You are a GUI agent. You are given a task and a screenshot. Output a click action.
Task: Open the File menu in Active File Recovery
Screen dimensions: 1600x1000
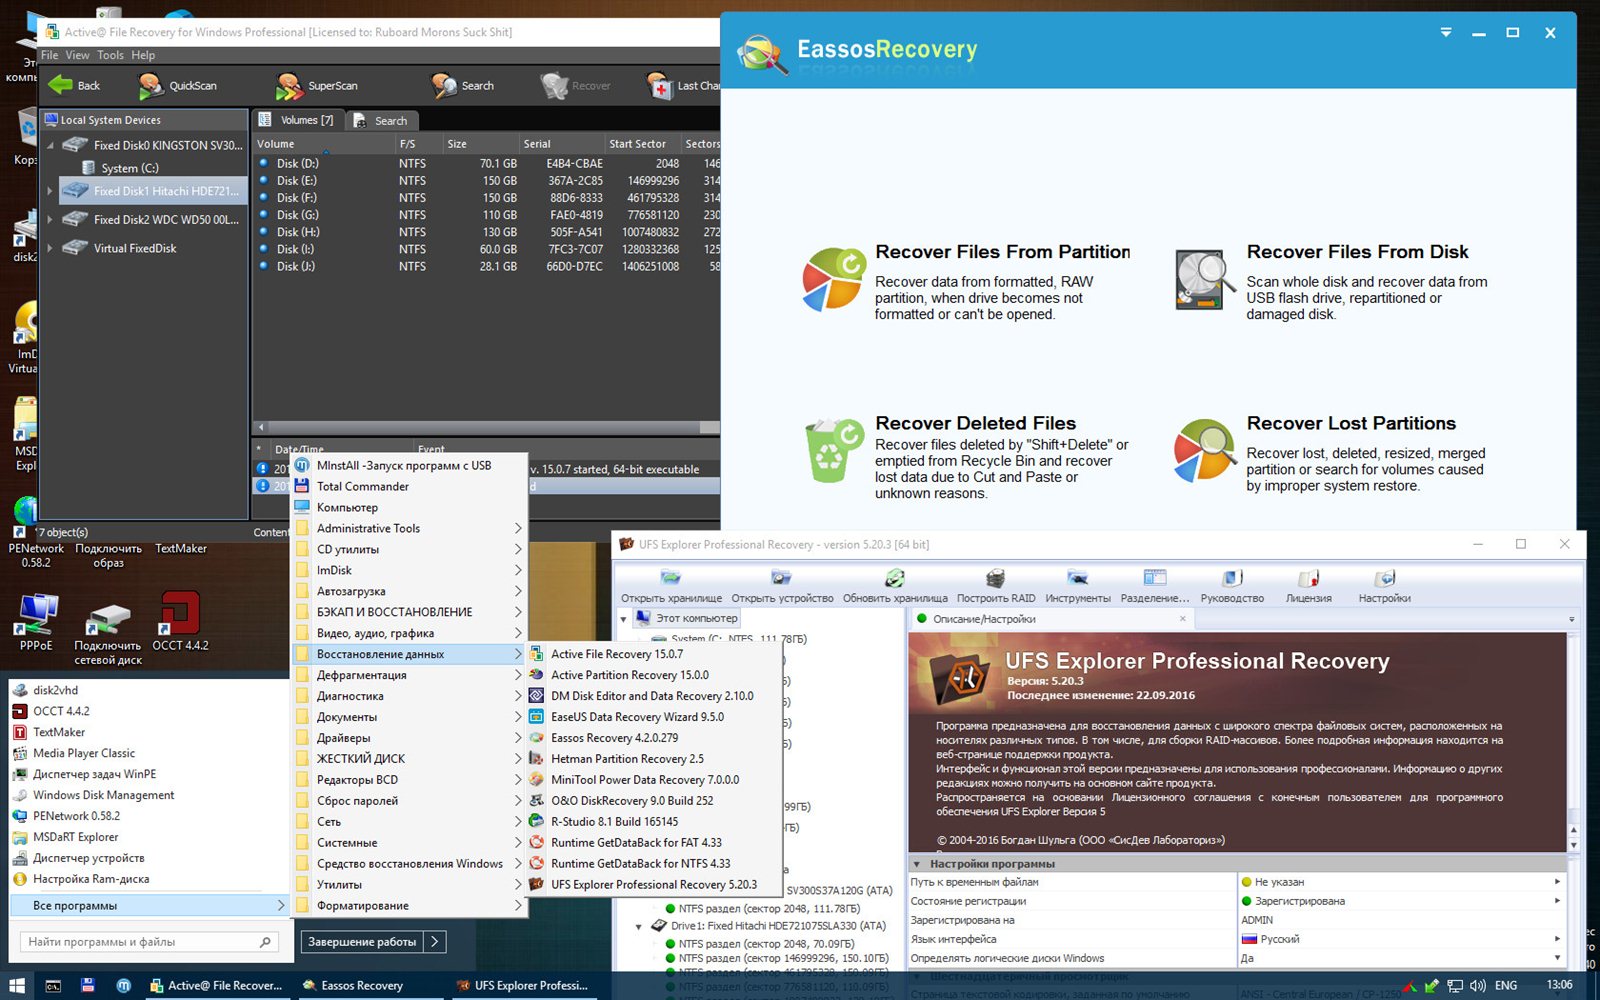pos(49,55)
